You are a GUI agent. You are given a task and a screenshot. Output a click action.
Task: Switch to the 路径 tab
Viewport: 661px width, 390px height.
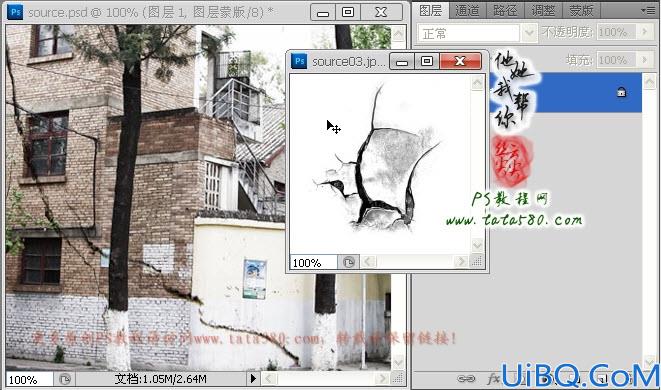505,11
